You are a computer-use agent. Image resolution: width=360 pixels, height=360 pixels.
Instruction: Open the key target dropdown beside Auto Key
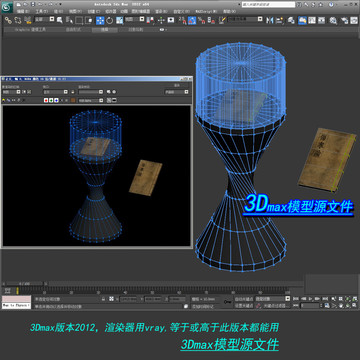pos(273,299)
